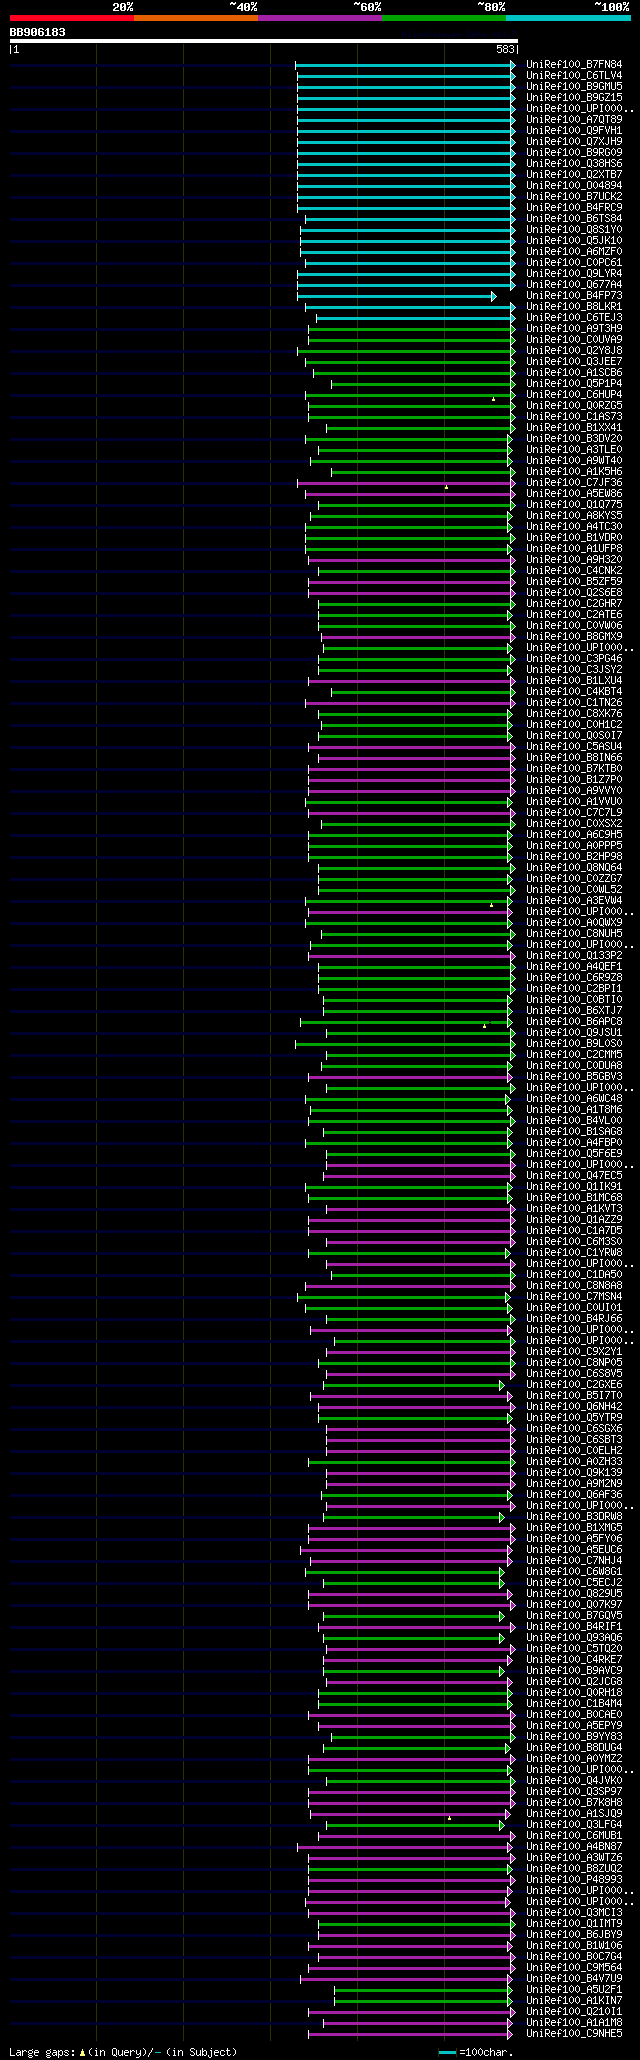The image size is (640, 2060).
Task: Click label UniRef100_C6W8G1
Action: (x=574, y=1572)
